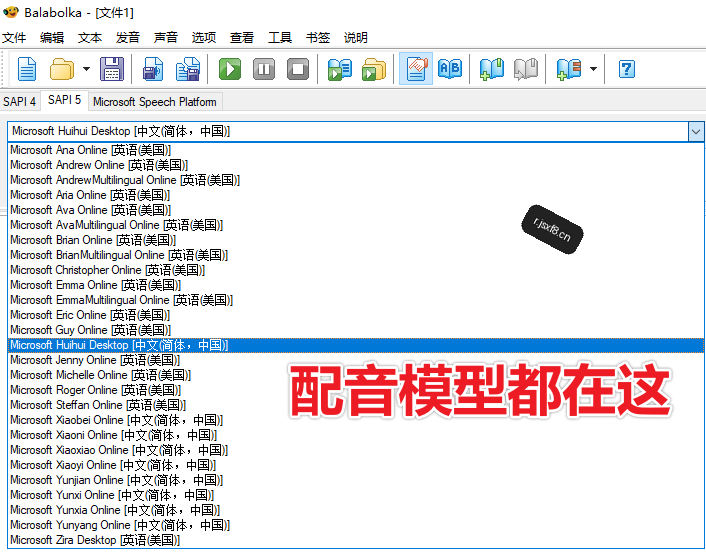
Task: Select Microsoft Brian Online voice
Action: coord(356,240)
